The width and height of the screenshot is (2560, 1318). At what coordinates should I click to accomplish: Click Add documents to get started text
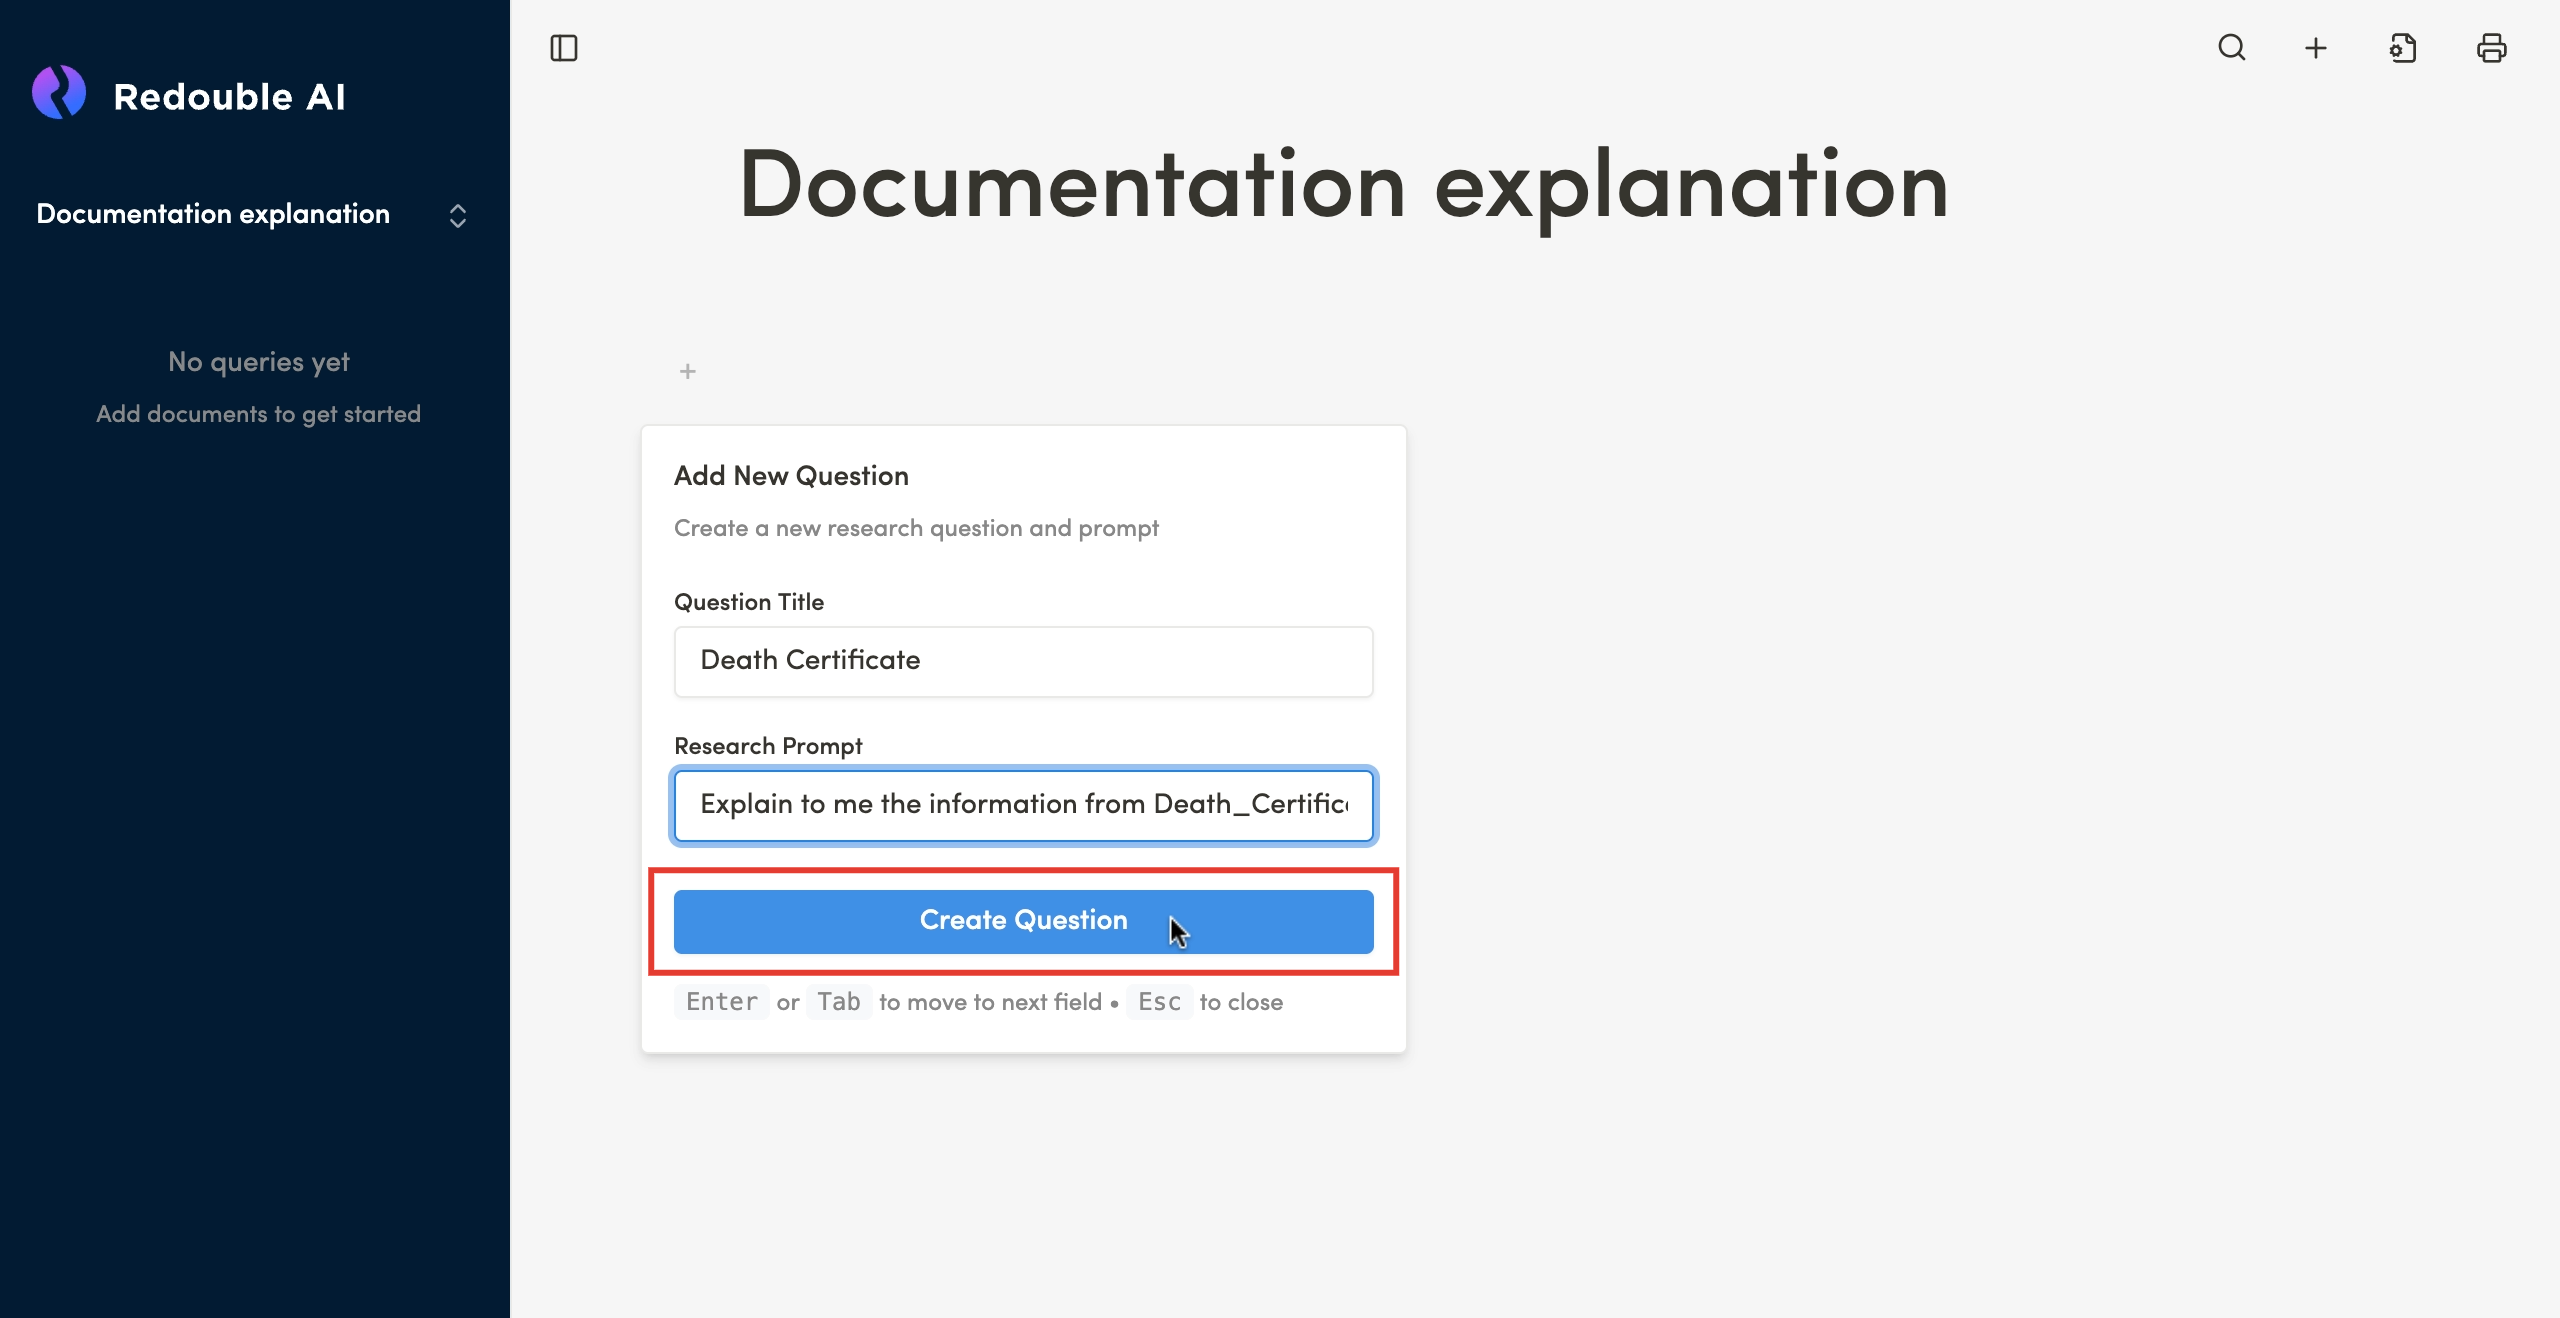pos(258,414)
